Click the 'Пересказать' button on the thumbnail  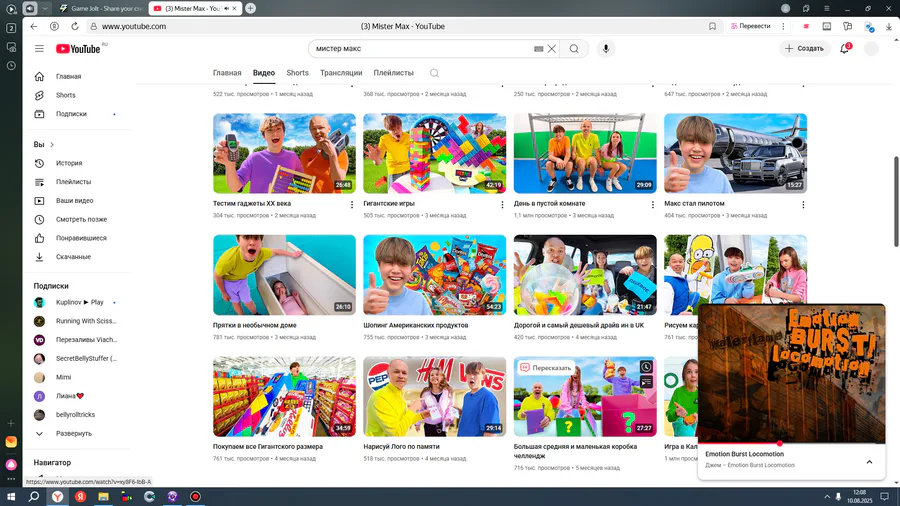546,368
